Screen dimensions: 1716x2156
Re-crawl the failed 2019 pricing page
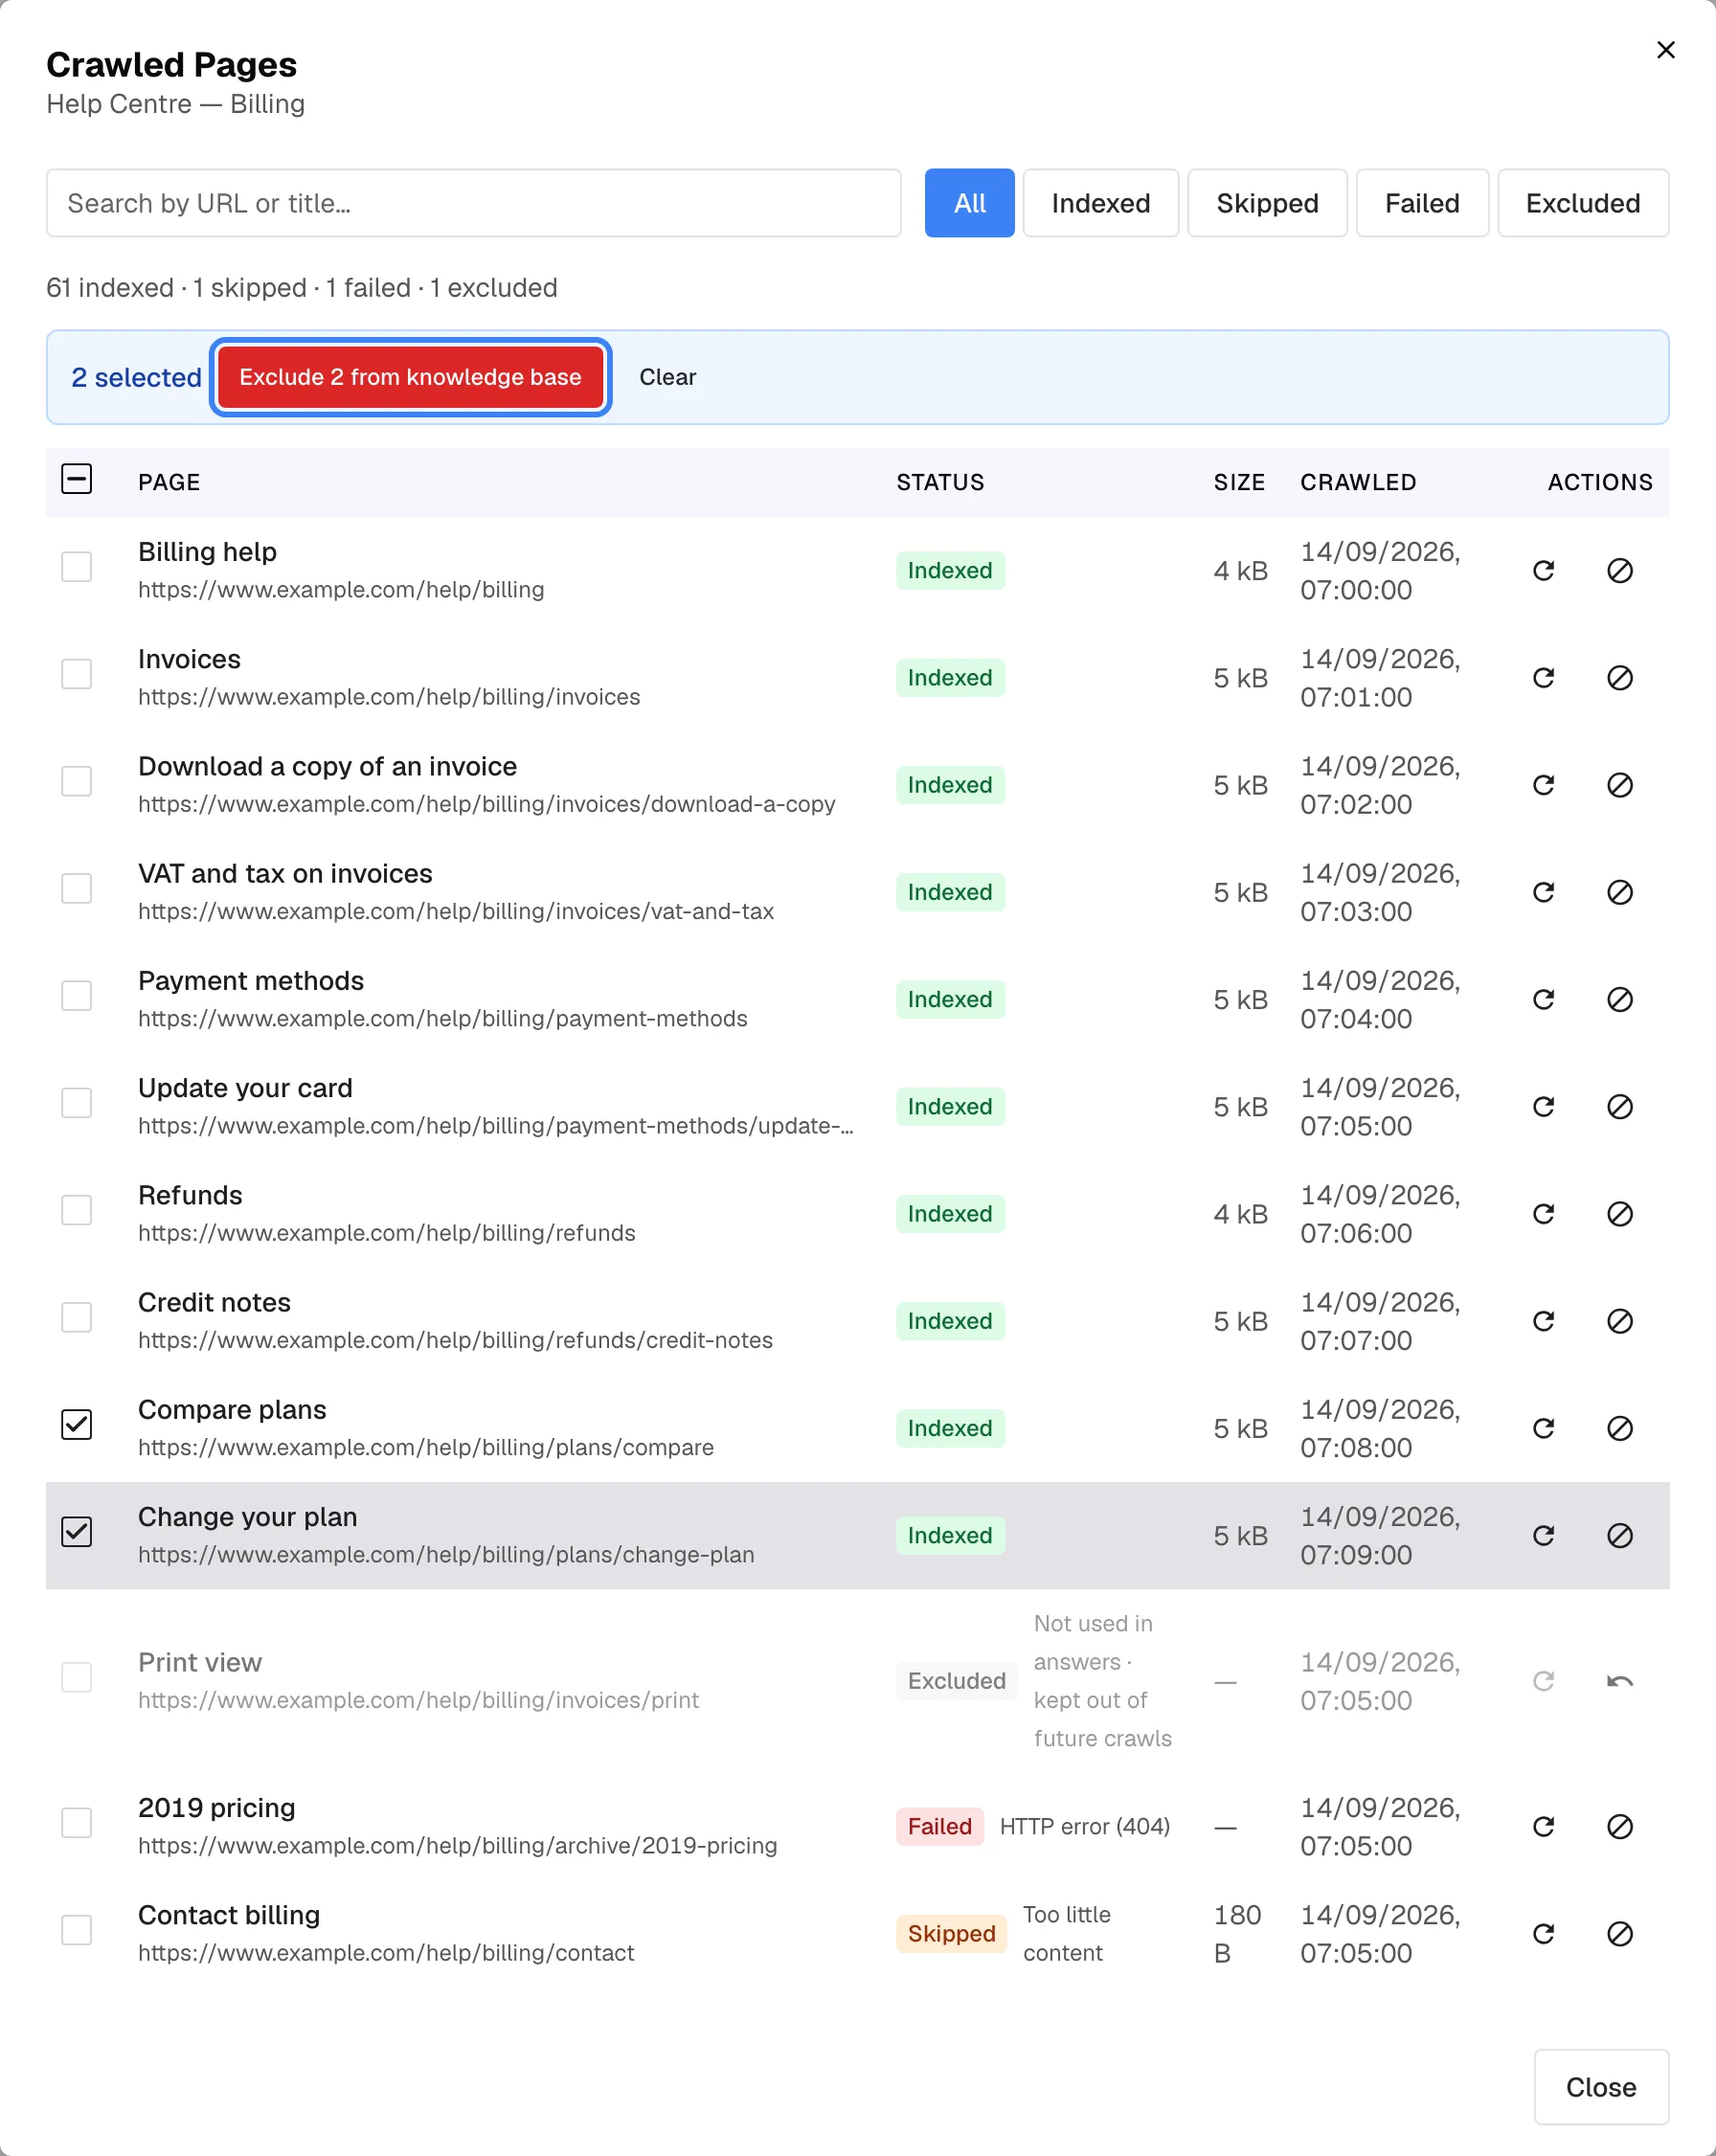click(x=1543, y=1826)
